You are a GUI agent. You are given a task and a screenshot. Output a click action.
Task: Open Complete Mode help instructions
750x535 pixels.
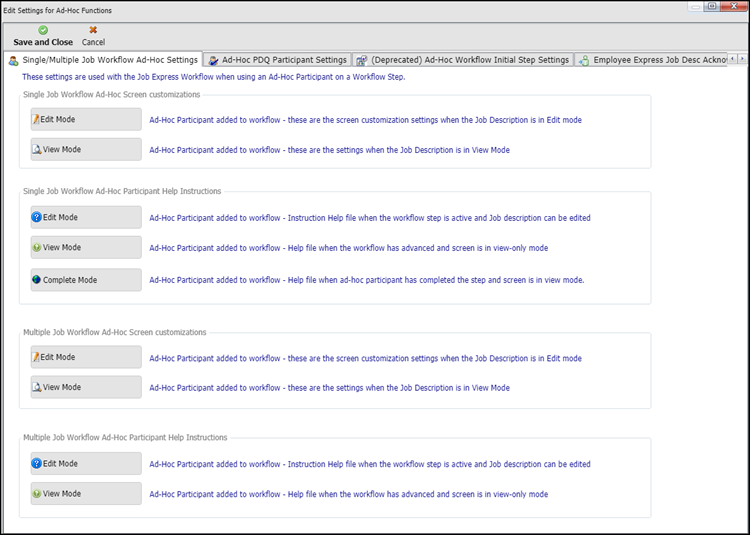tap(86, 280)
